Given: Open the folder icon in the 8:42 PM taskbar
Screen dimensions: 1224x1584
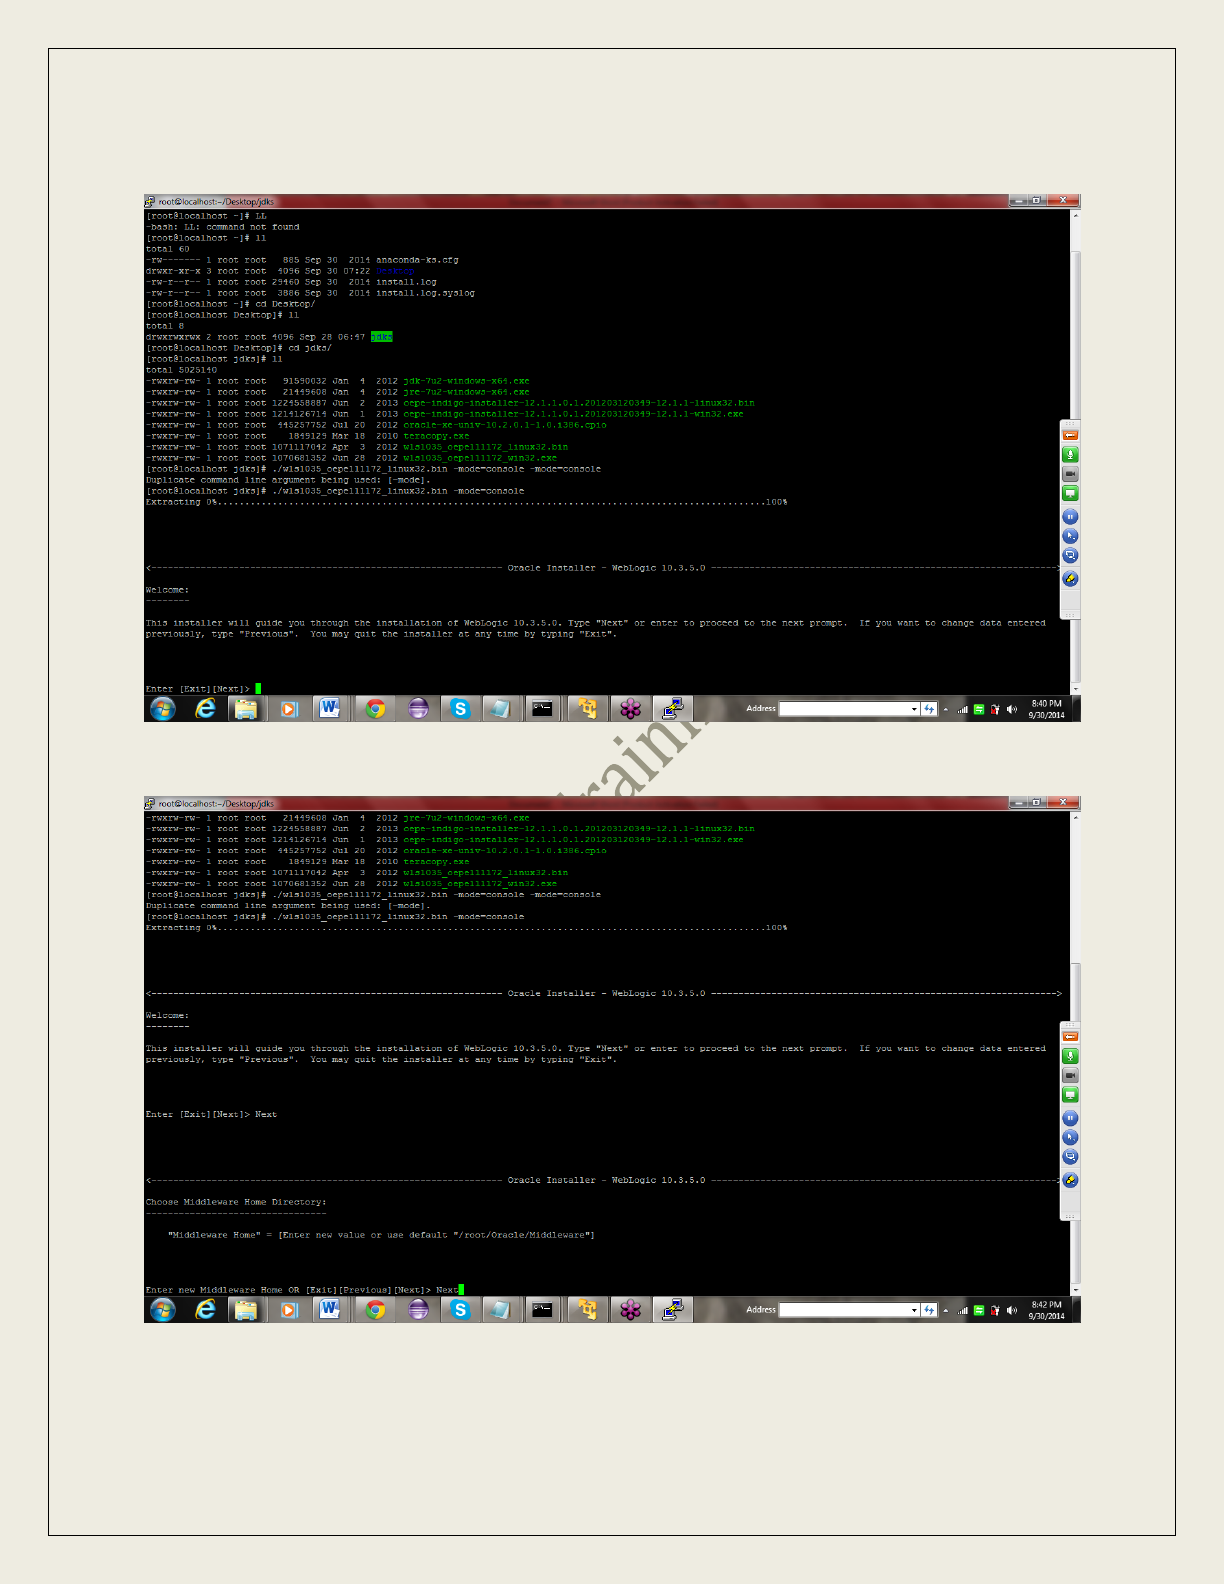Looking at the screenshot, I should (245, 1310).
